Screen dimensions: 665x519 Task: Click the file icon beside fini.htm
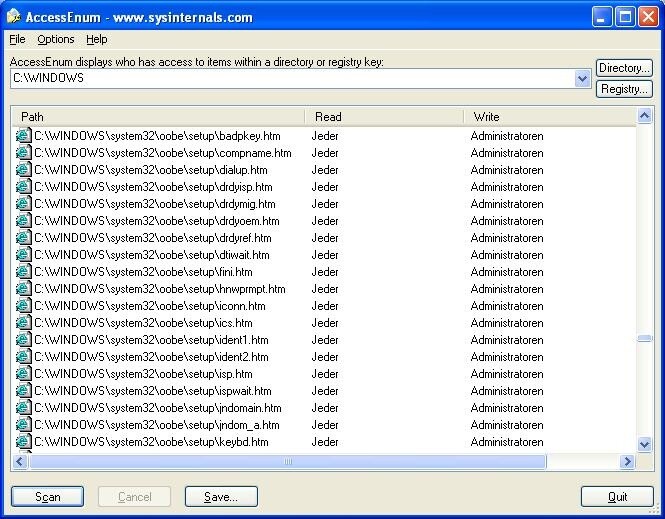[24, 271]
